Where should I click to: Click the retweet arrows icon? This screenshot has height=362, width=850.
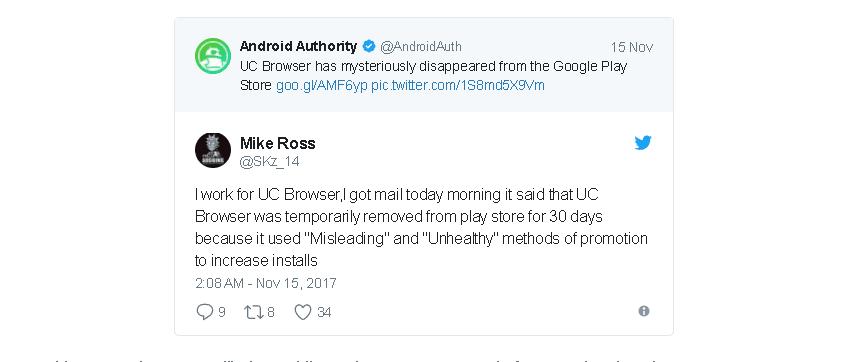point(253,312)
